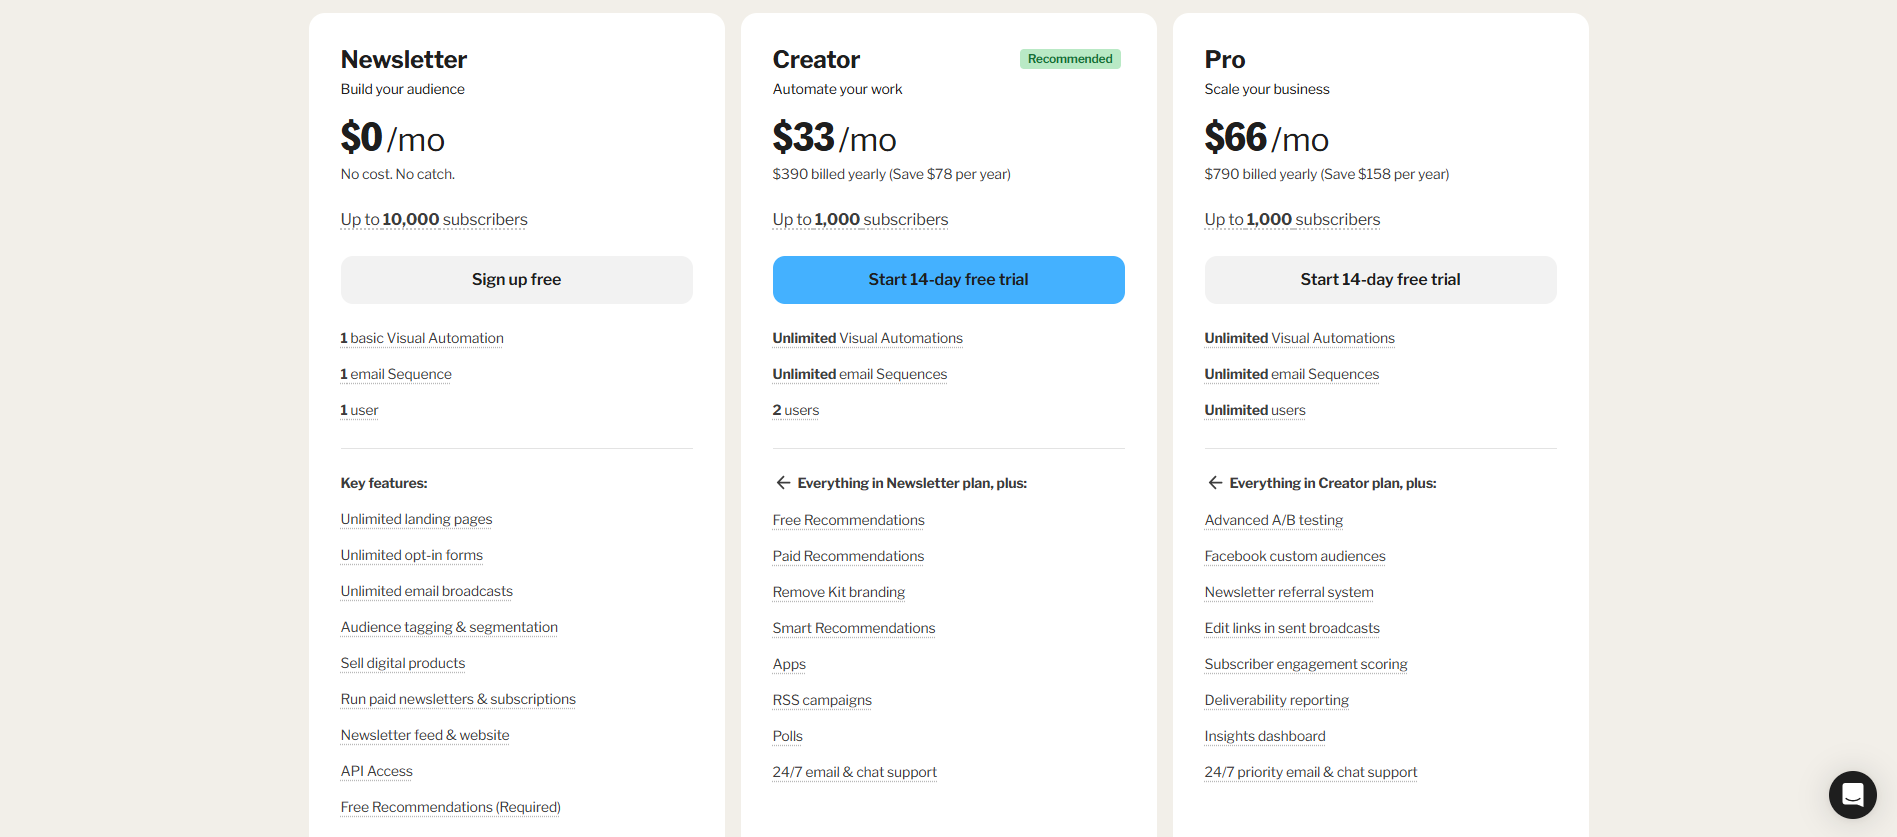Start the Pro plan 14-day free trial
The height and width of the screenshot is (837, 1897).
pyautogui.click(x=1380, y=279)
